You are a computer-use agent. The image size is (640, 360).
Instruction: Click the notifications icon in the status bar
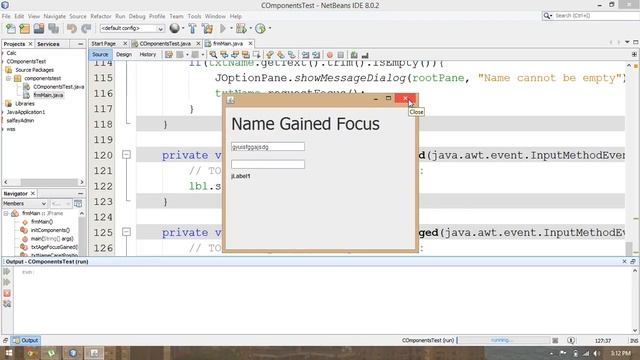(571, 340)
